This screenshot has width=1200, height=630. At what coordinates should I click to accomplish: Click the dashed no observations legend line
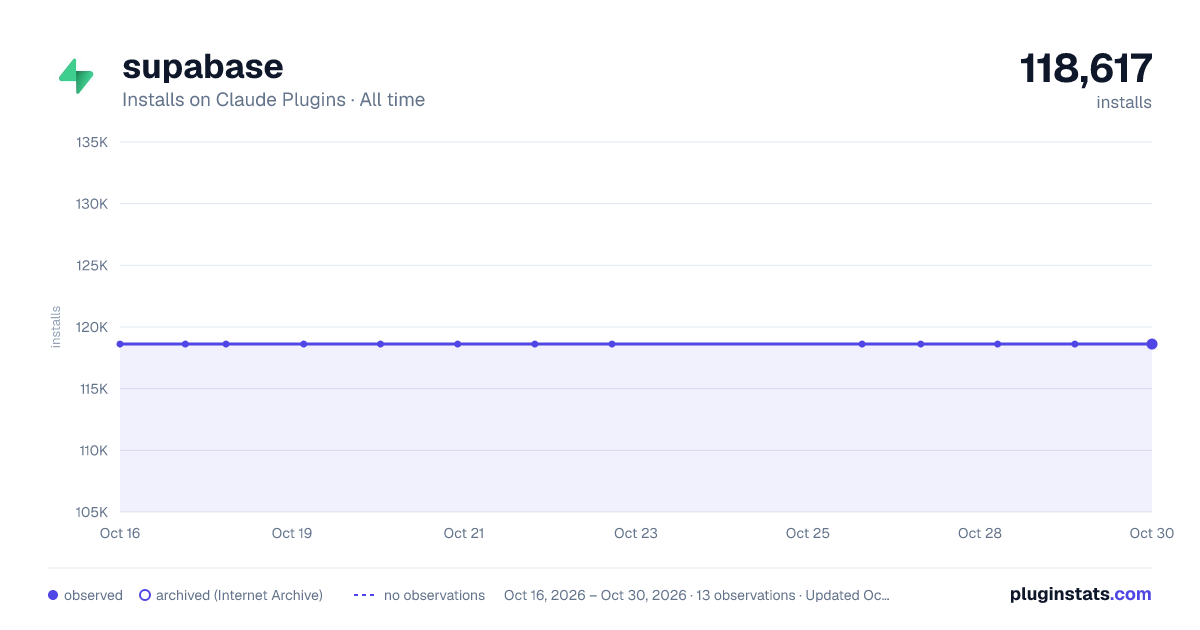(364, 595)
